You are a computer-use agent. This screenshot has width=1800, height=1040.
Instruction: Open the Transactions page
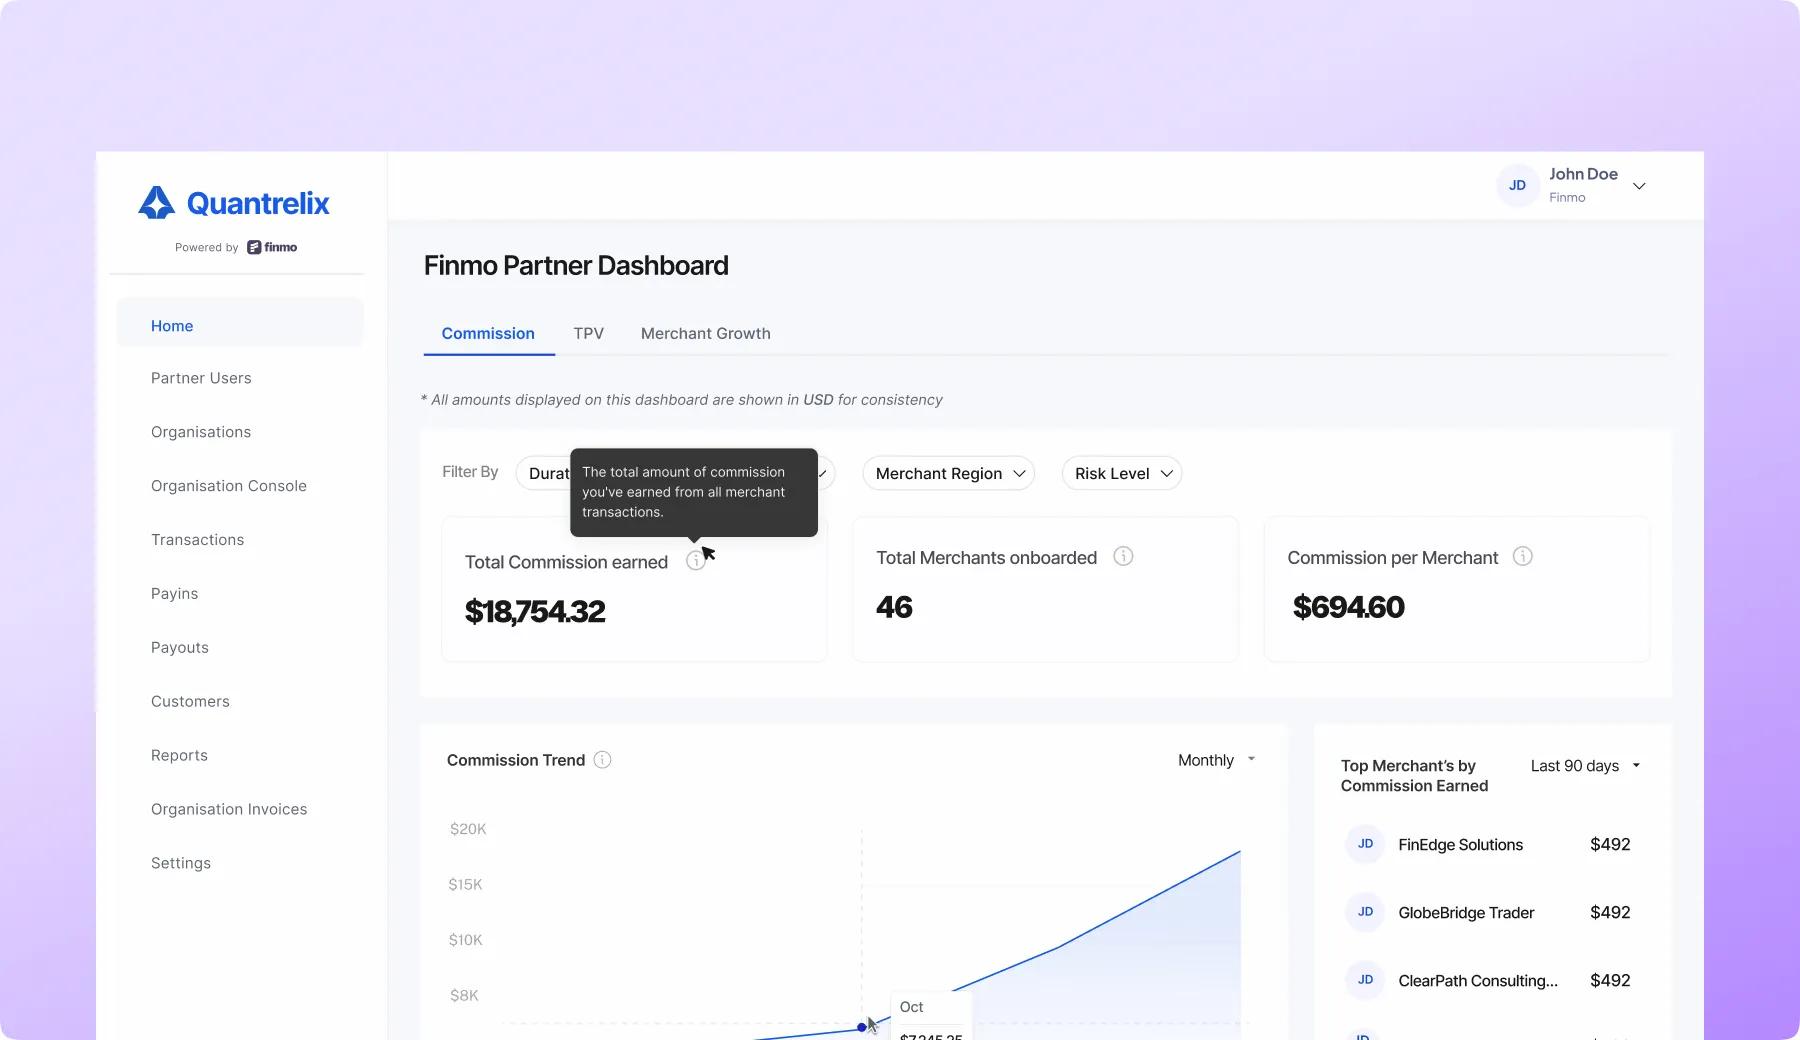[197, 540]
